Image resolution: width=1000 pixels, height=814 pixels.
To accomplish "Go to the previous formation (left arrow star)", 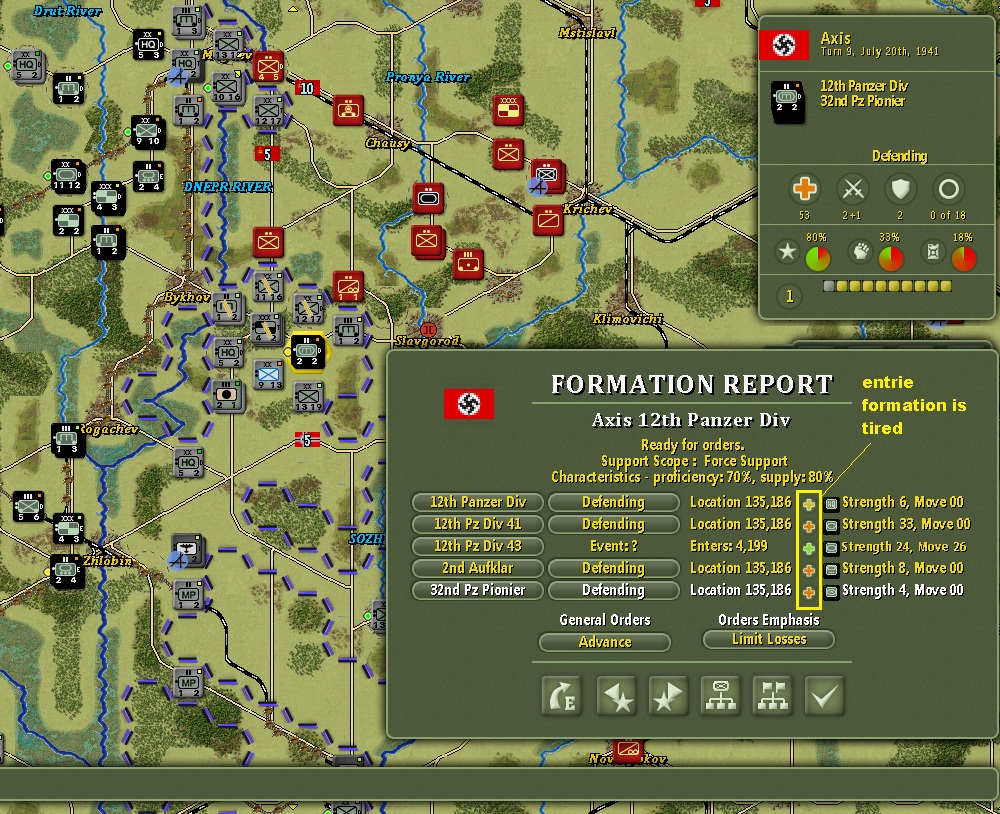I will pos(617,696).
